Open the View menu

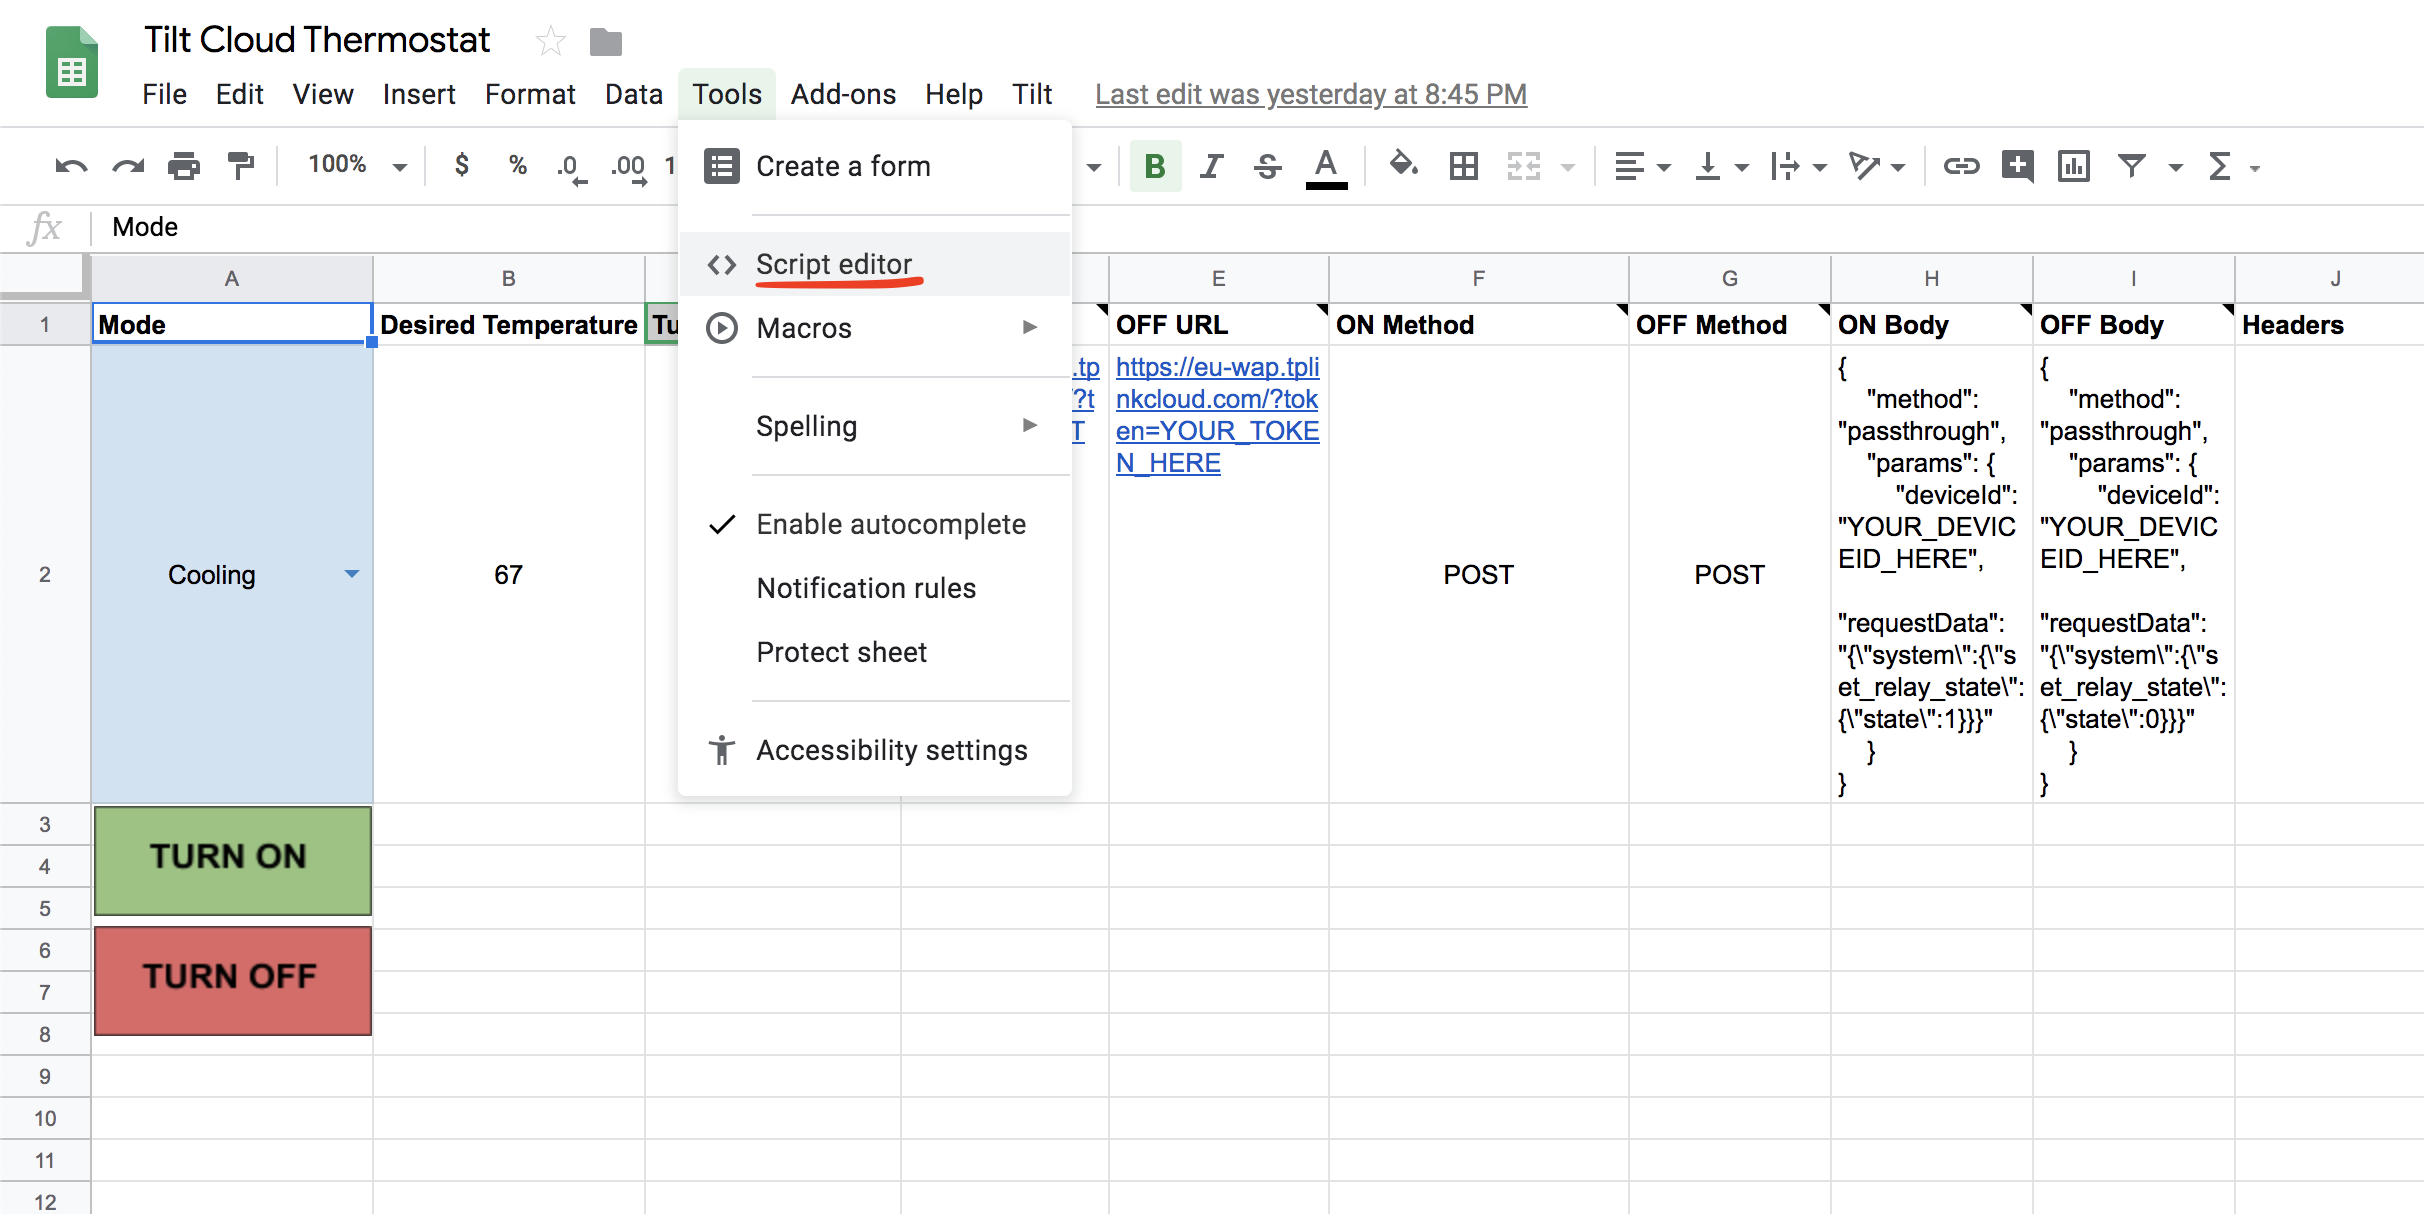point(322,94)
